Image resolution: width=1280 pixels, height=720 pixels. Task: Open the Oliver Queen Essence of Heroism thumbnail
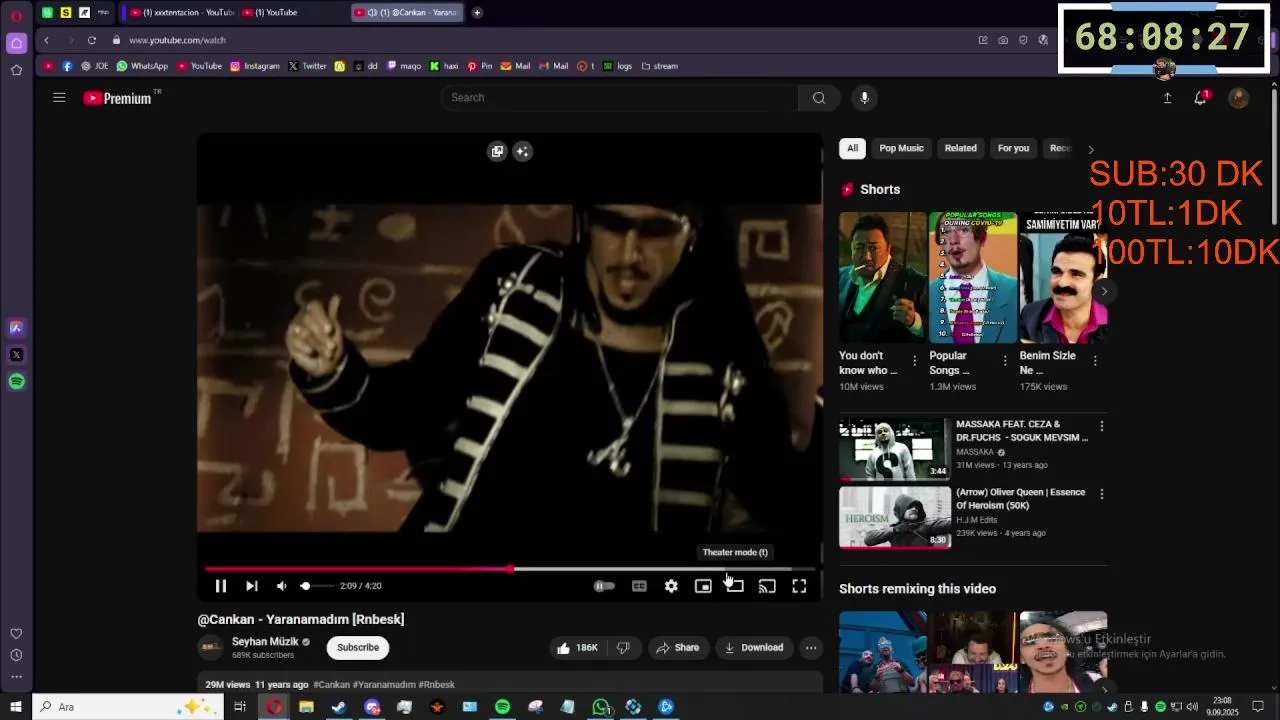[895, 517]
